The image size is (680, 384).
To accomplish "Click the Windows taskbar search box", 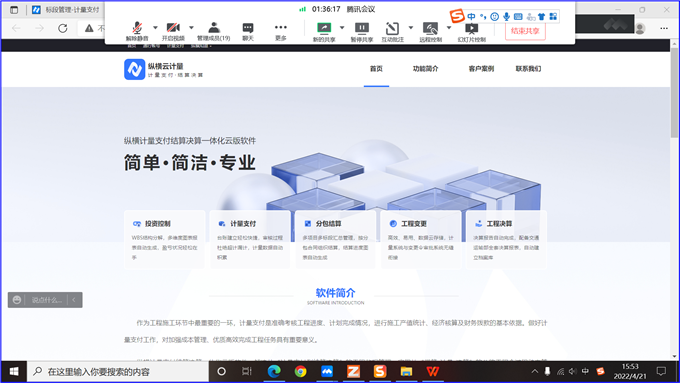I will point(118,372).
